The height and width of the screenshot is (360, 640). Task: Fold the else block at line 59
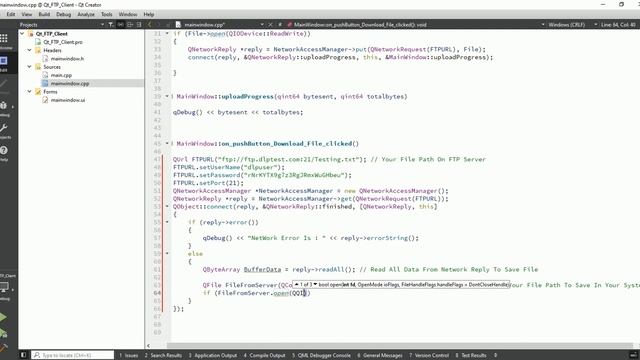[167, 253]
